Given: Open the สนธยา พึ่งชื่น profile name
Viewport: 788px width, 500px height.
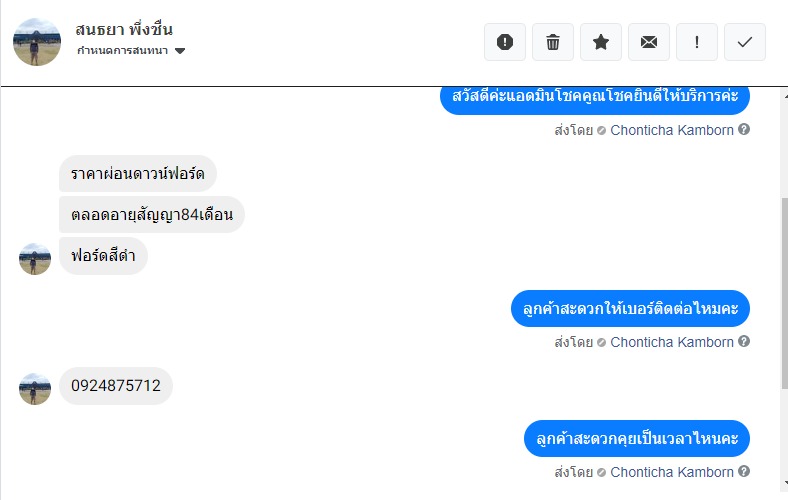Looking at the screenshot, I should pos(124,29).
